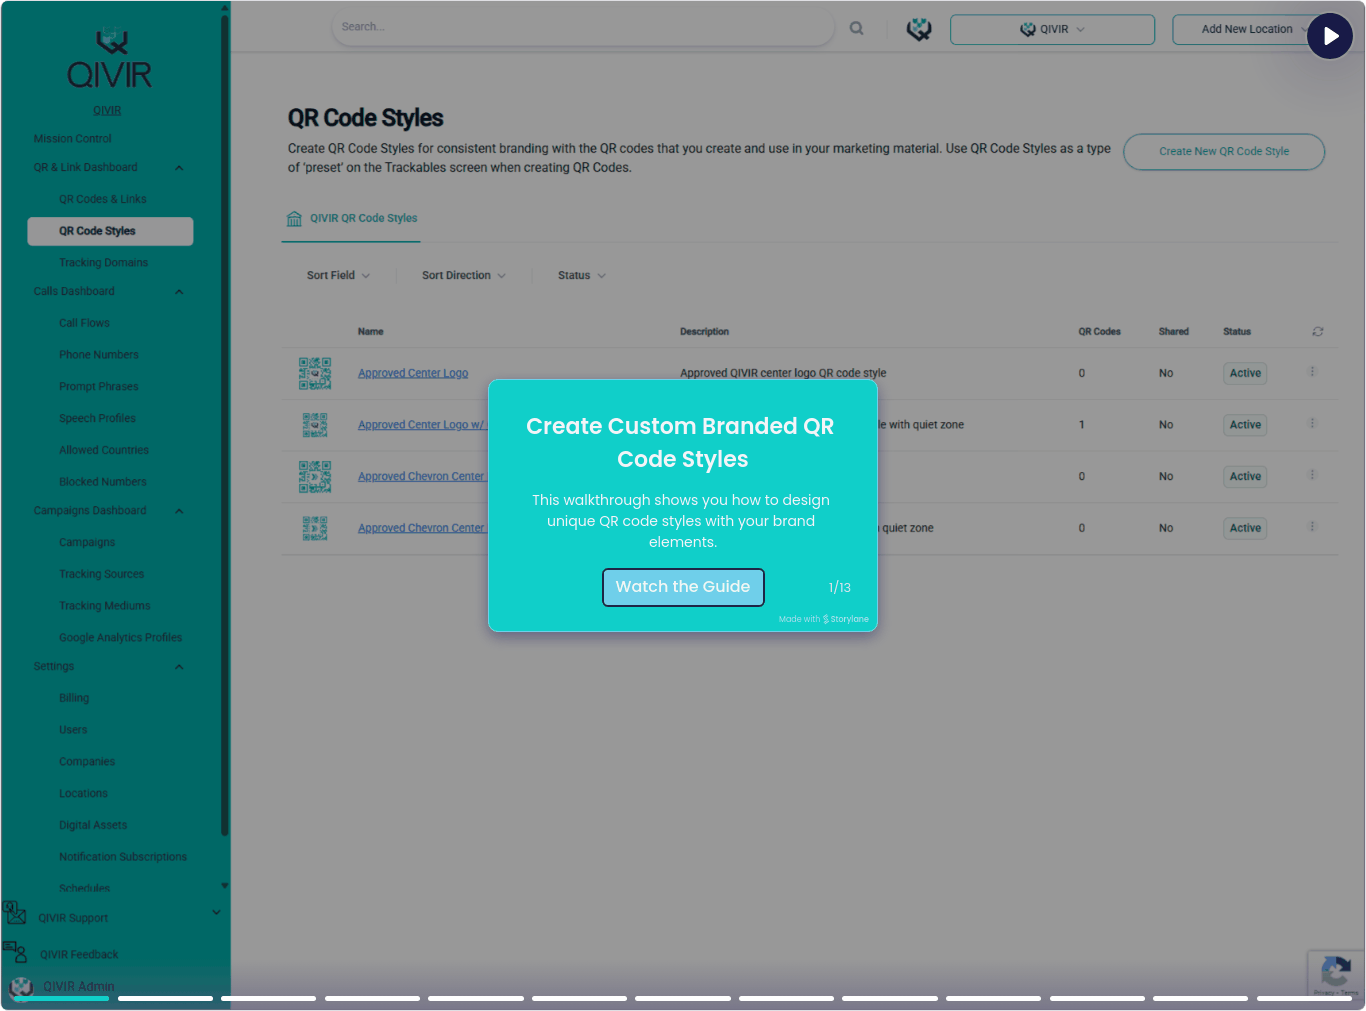Click the Storylane link in the walkthrough card
The width and height of the screenshot is (1366, 1011).
pyautogui.click(x=846, y=619)
